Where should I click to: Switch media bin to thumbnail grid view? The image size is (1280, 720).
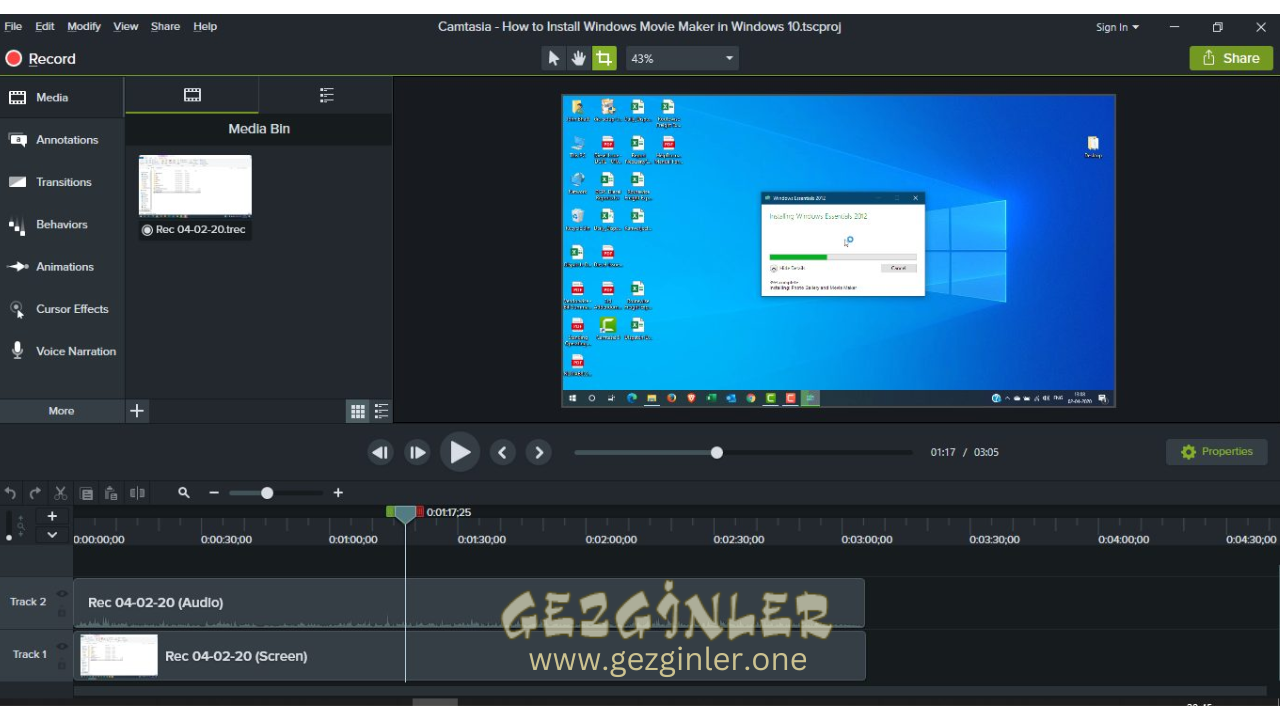[358, 411]
